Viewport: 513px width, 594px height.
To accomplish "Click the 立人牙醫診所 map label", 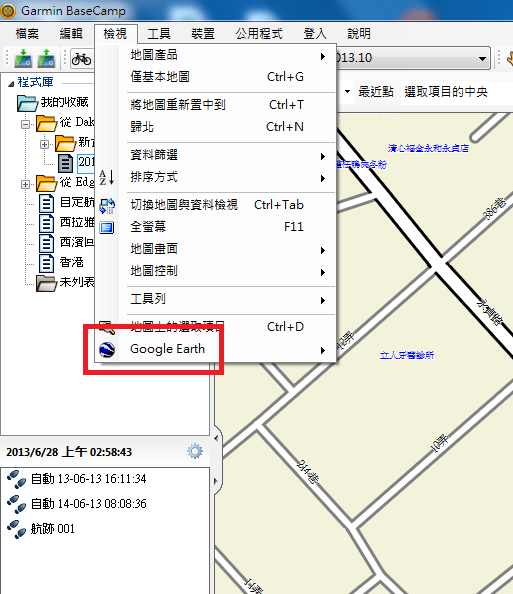I will pos(407,355).
